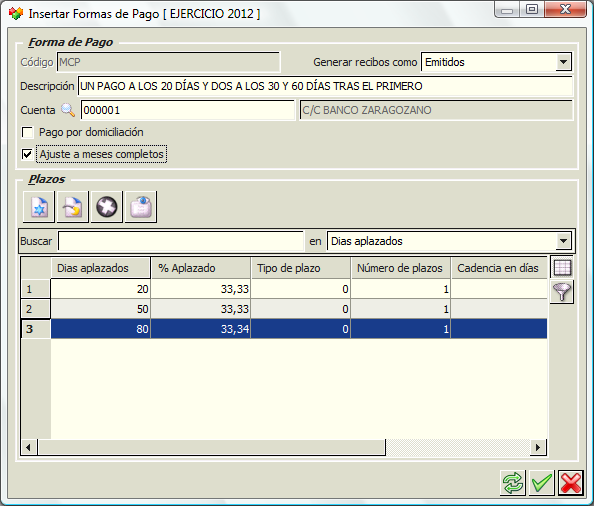Click the delete plazo cross icon

[106, 207]
